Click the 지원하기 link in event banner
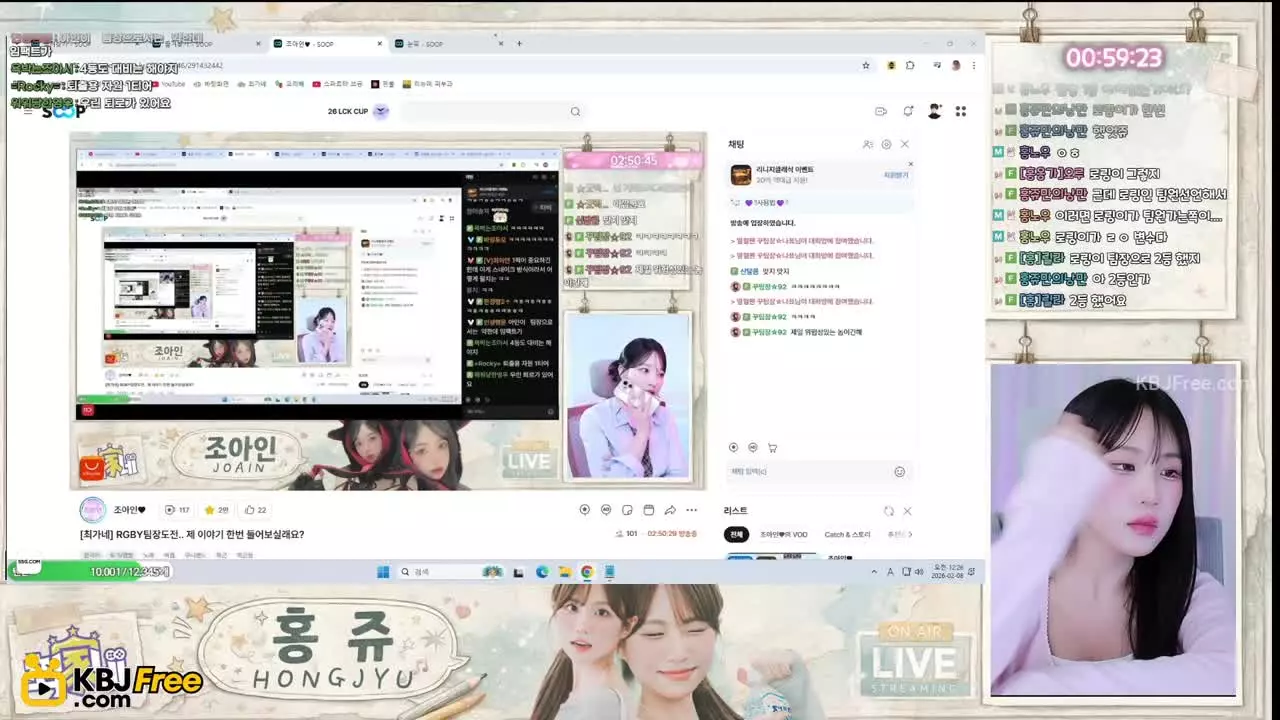The height and width of the screenshot is (720, 1280). pyautogui.click(x=895, y=175)
